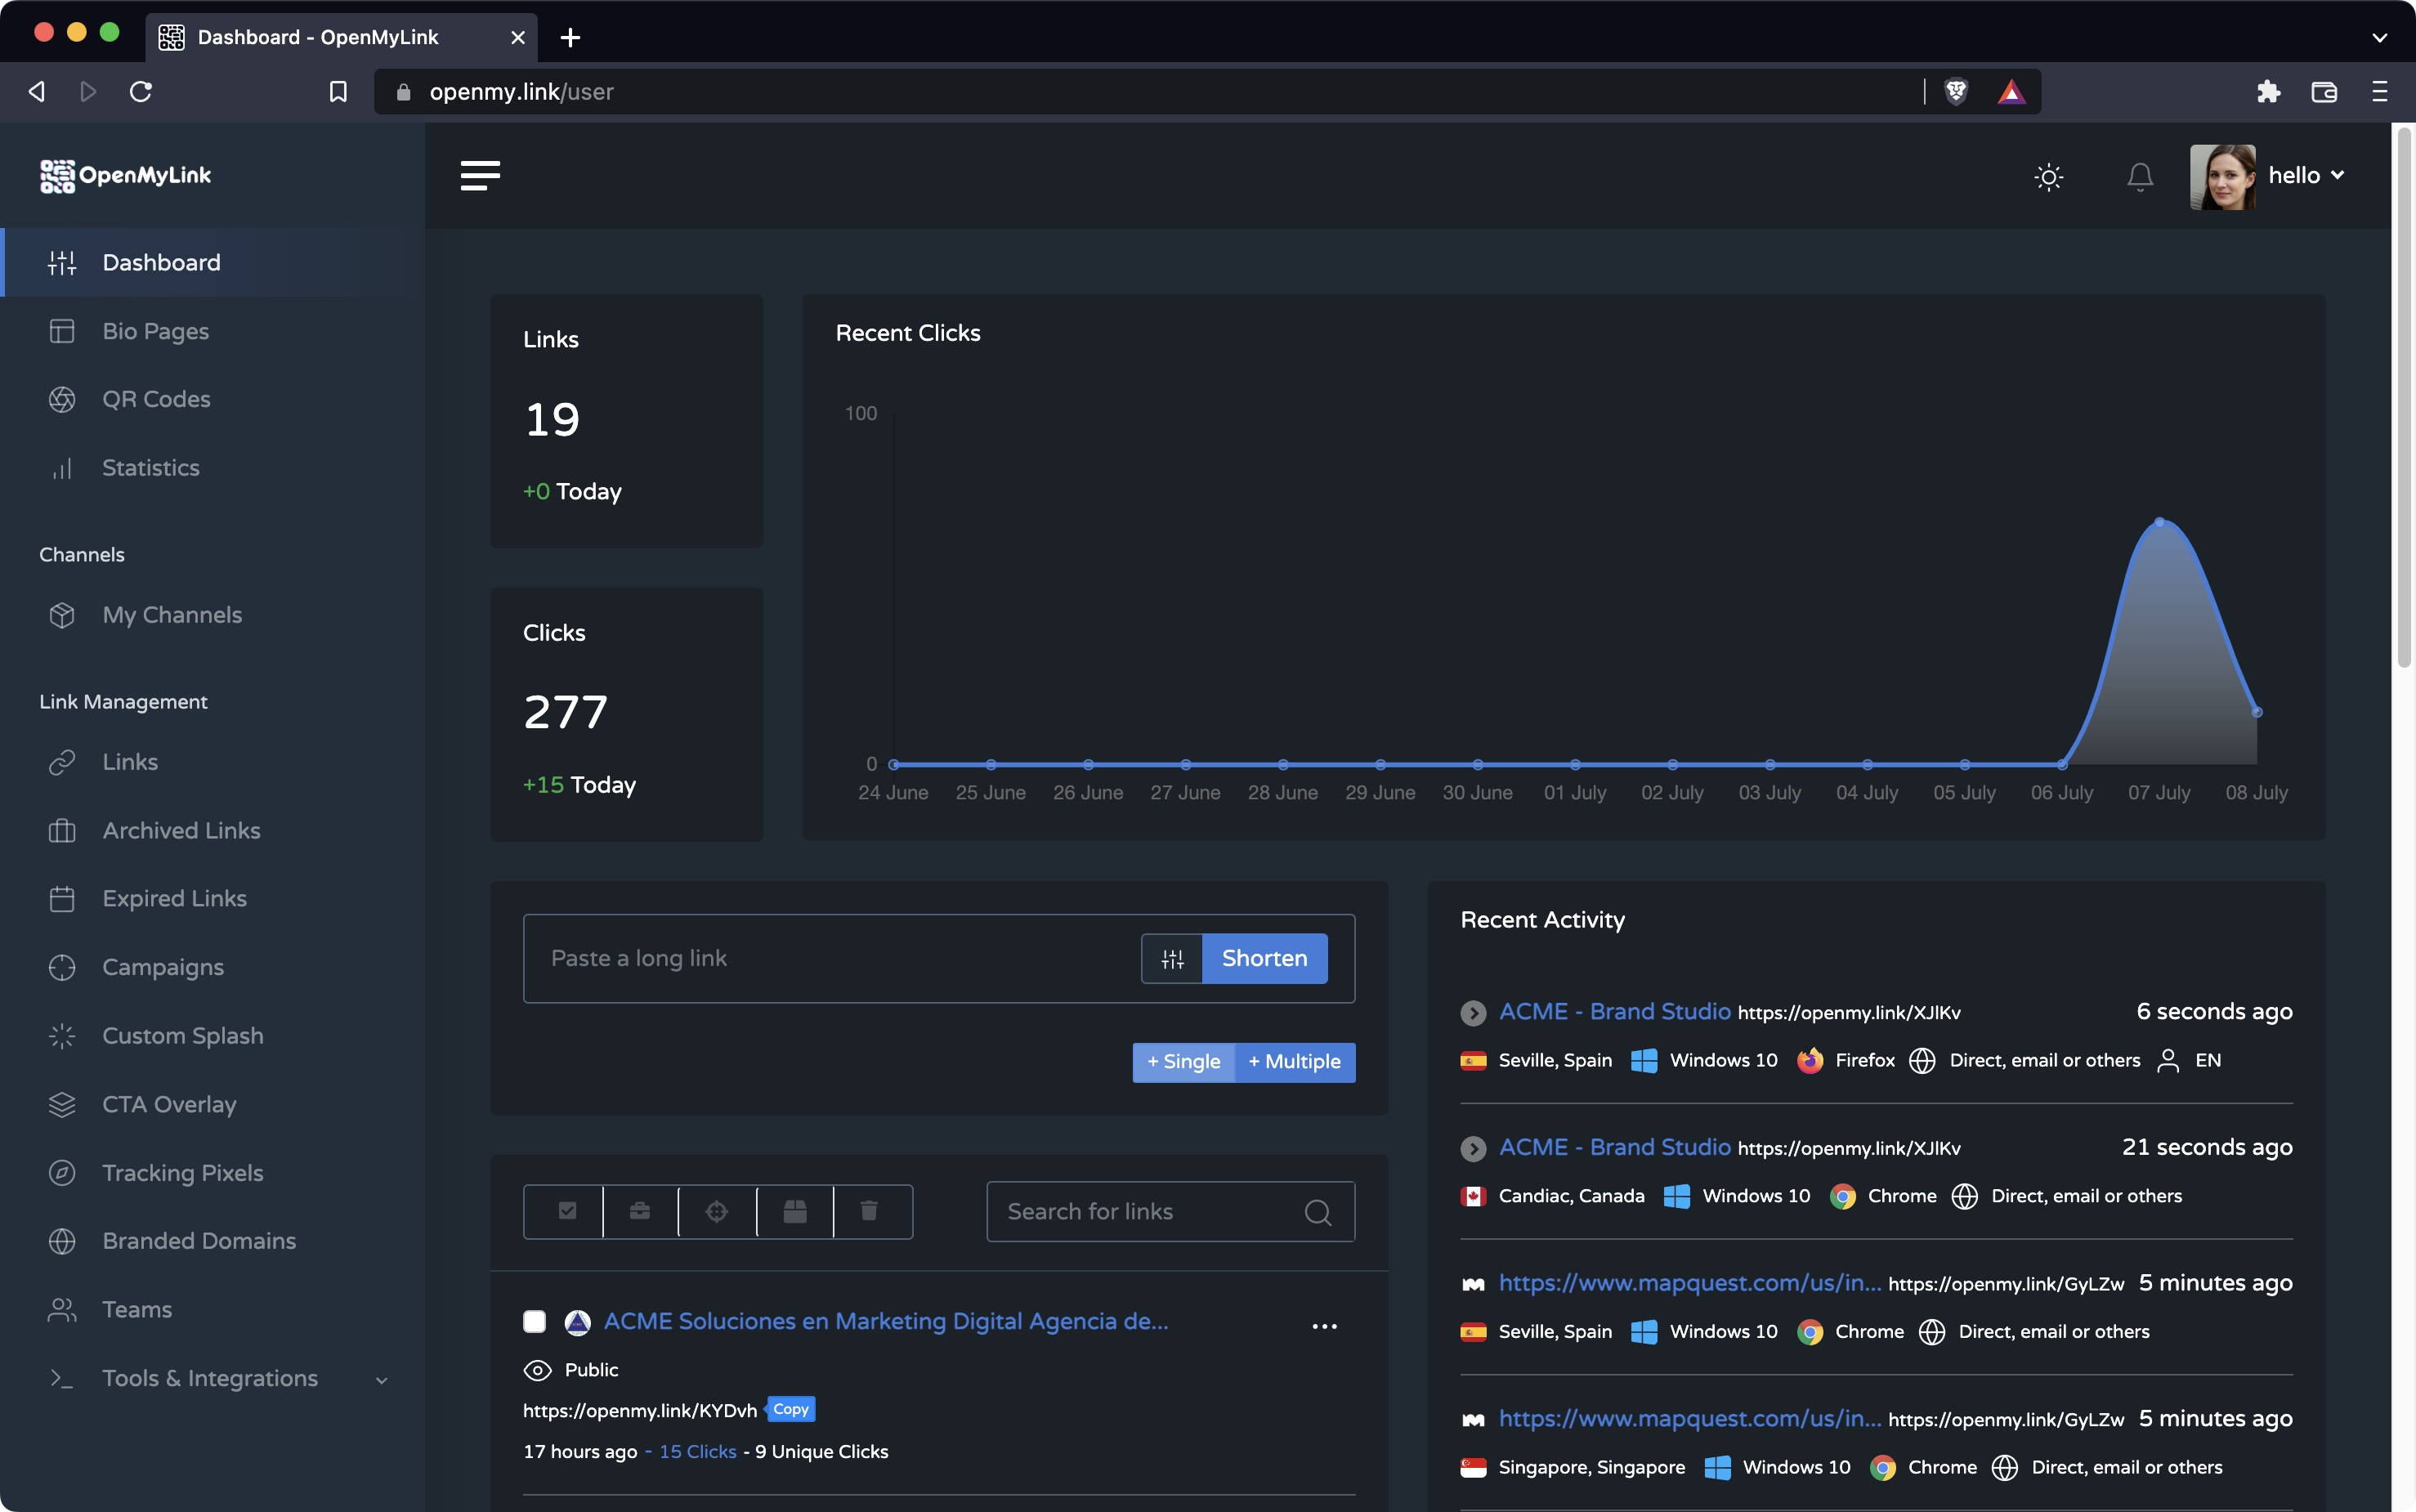This screenshot has width=2416, height=1512.
Task: Click Brave Shields icon in address bar
Action: coord(1956,92)
